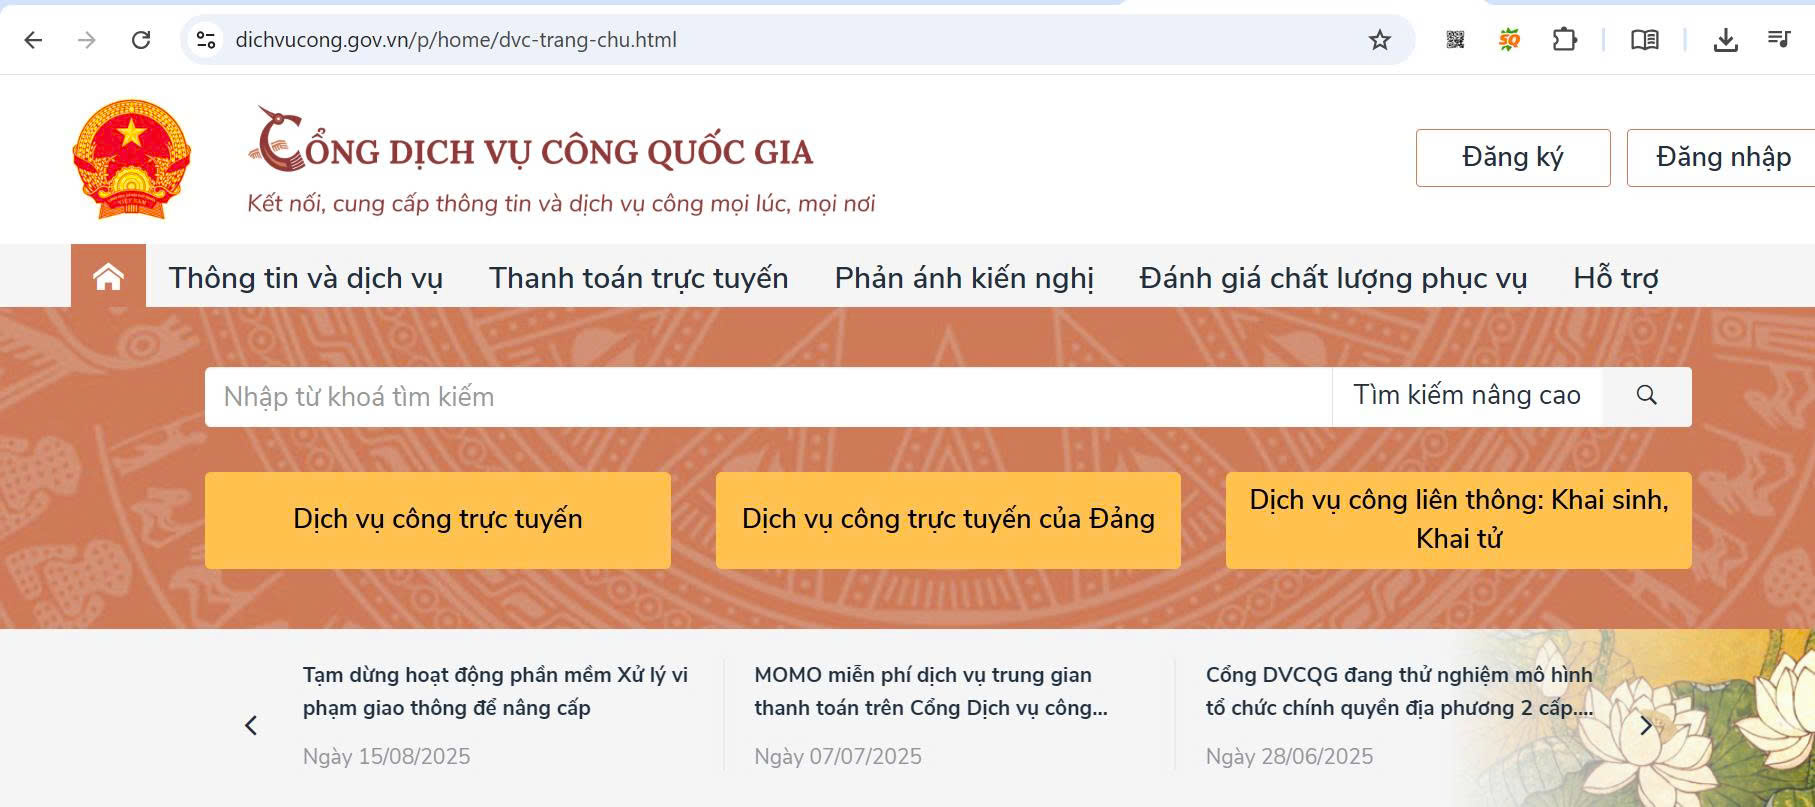Bookmark this page with the star icon
Viewport: 1815px width, 807px height.
pos(1379,40)
